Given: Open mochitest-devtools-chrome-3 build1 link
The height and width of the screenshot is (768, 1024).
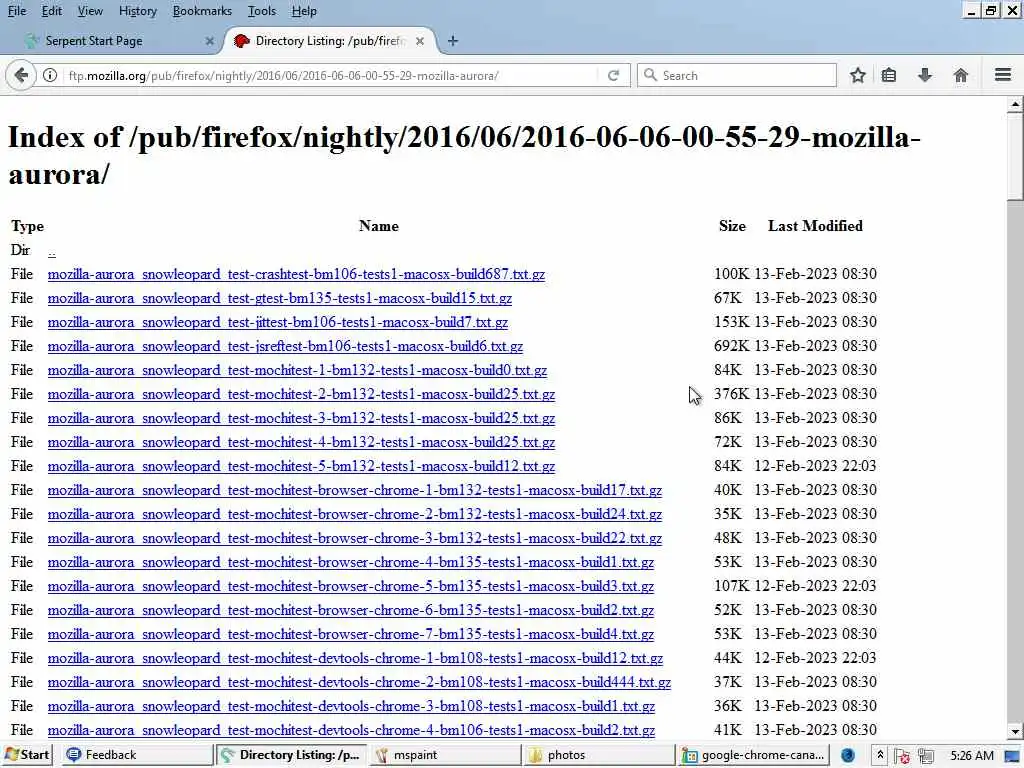Looking at the screenshot, I should click(x=351, y=707).
